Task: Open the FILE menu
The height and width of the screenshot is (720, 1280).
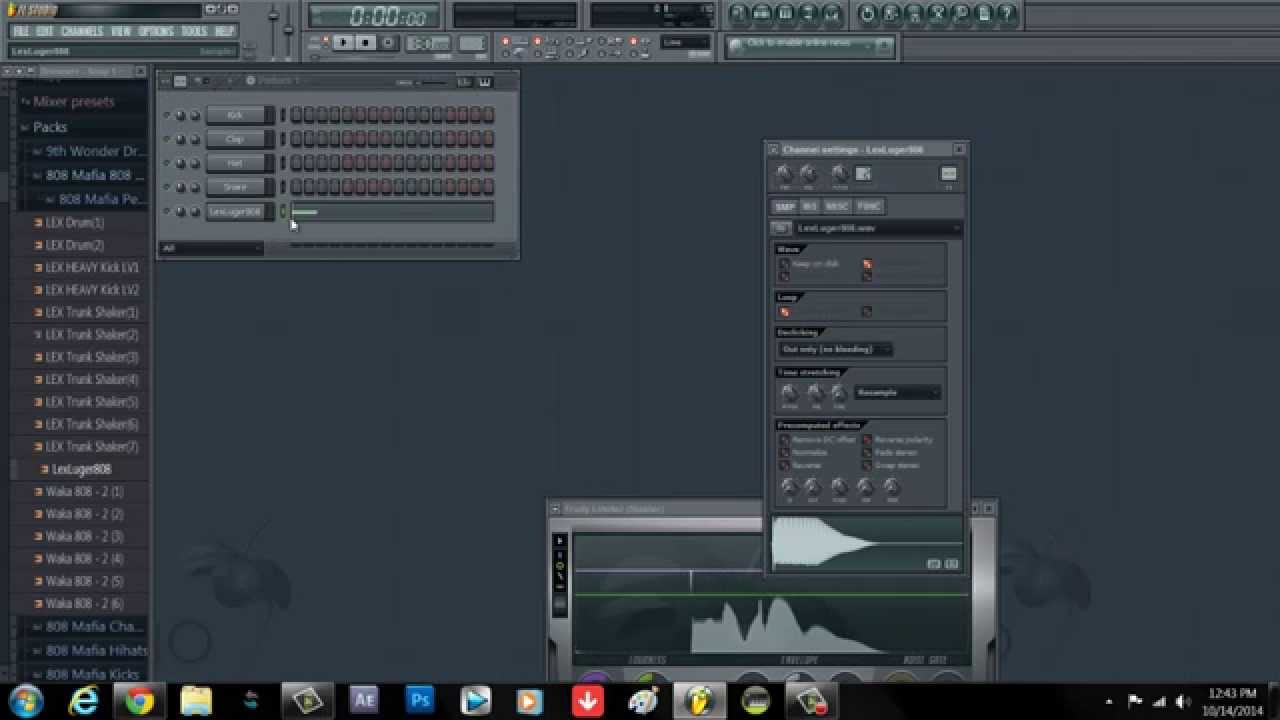Action: coord(20,31)
